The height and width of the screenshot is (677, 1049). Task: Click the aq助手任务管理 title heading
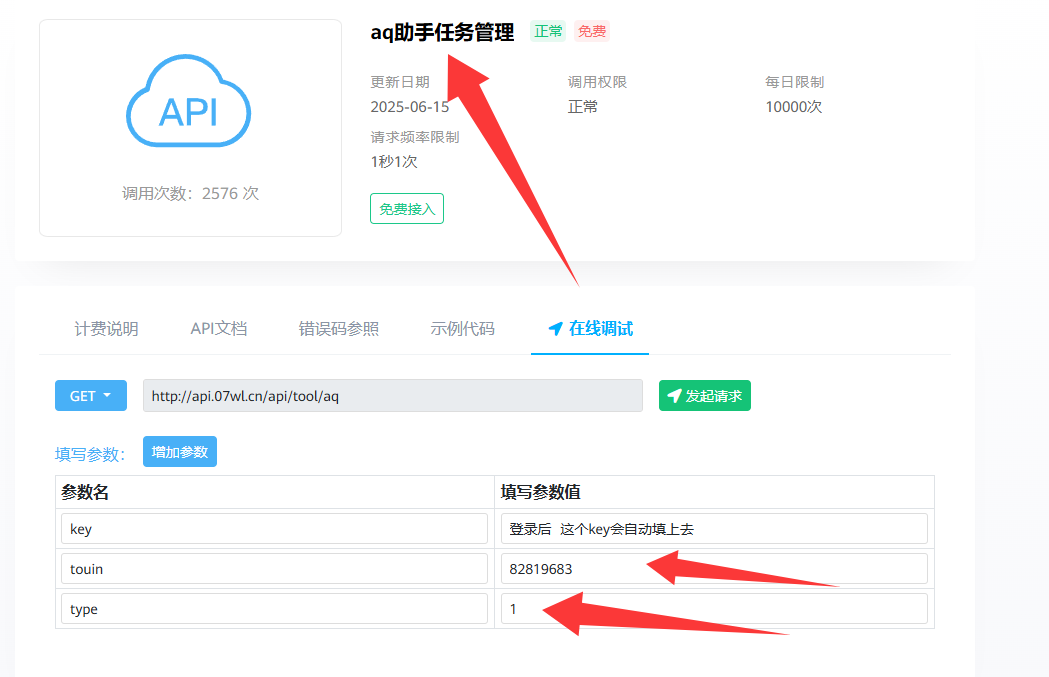pyautogui.click(x=442, y=32)
